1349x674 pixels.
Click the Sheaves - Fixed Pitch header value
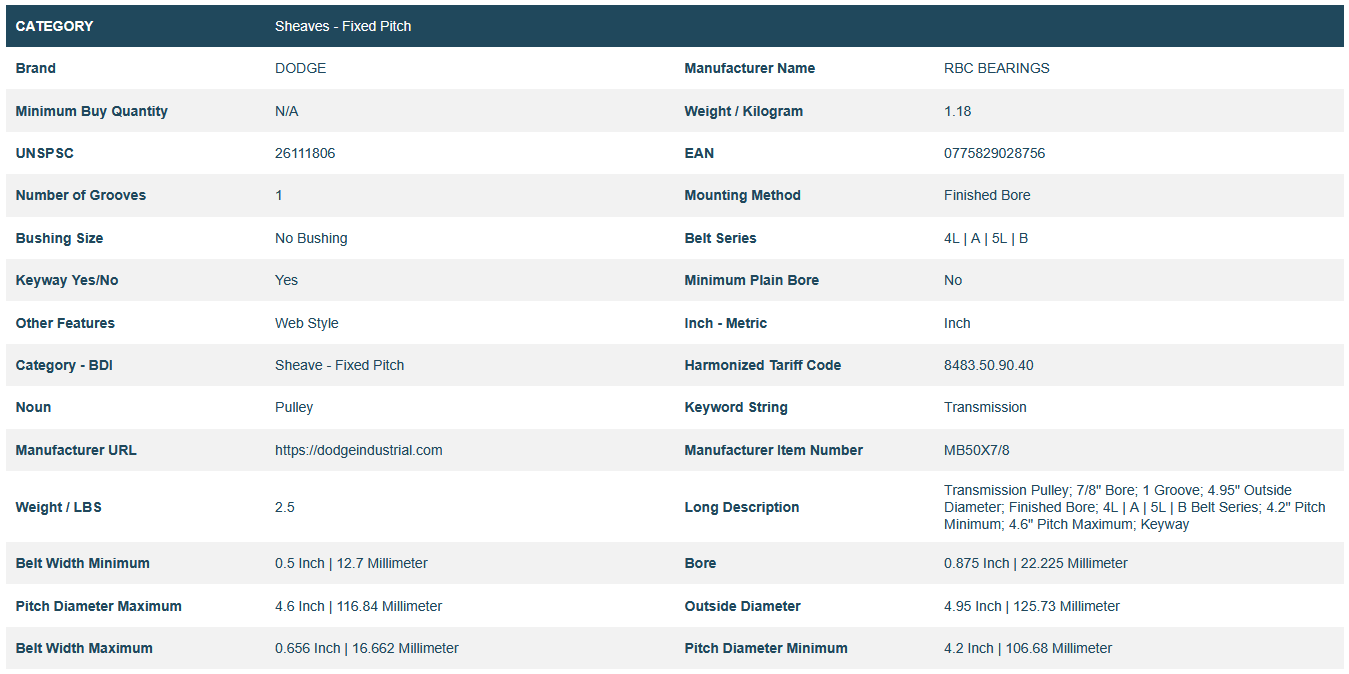coord(343,26)
